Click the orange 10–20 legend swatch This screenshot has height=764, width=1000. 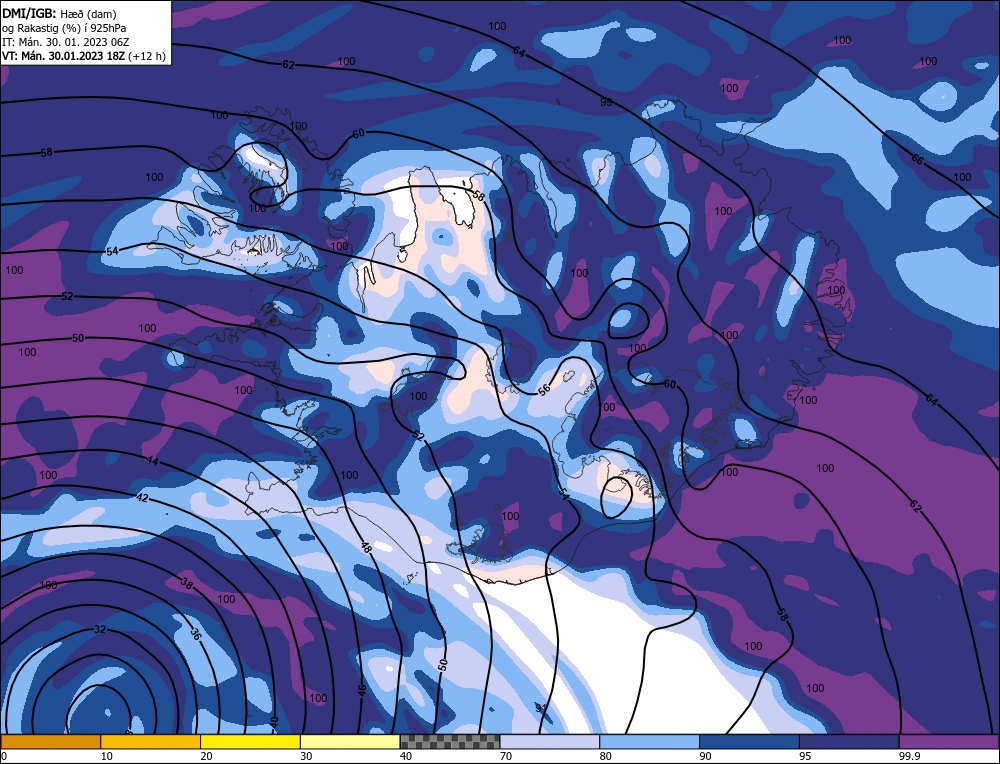point(151,741)
